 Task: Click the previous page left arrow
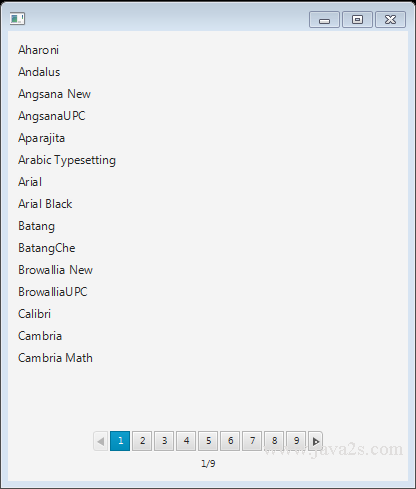101,441
